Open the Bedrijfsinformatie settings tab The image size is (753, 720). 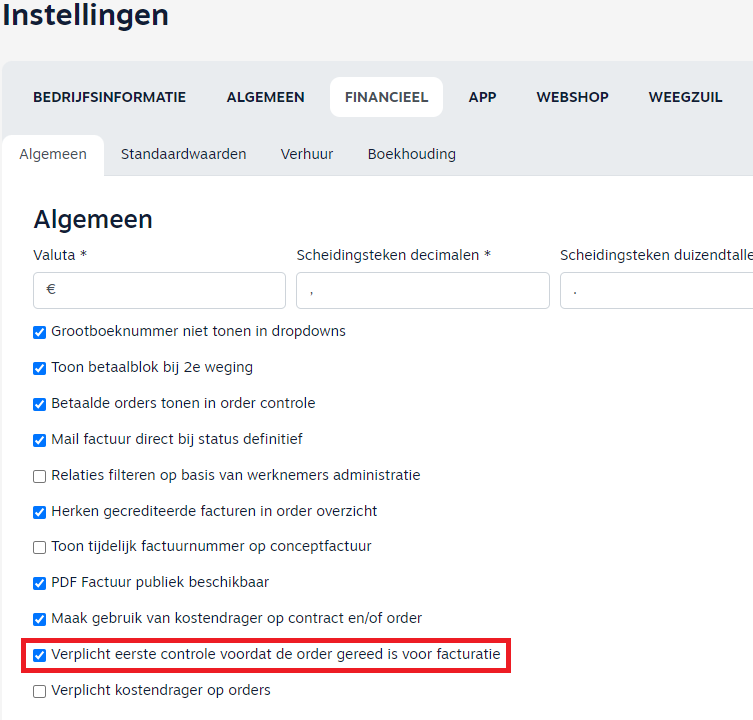click(x=109, y=97)
